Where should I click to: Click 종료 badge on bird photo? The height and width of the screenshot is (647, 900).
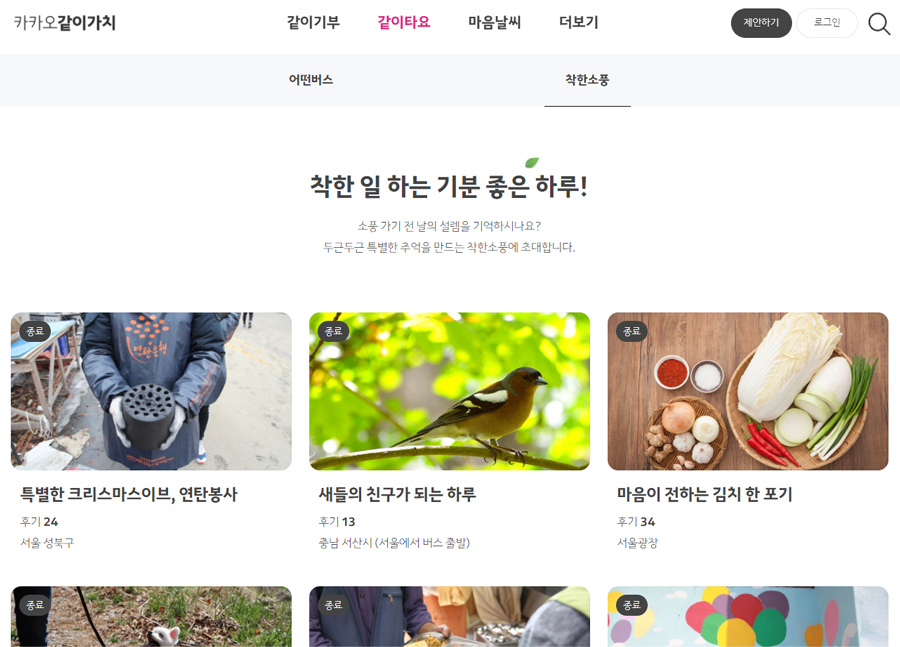[333, 331]
